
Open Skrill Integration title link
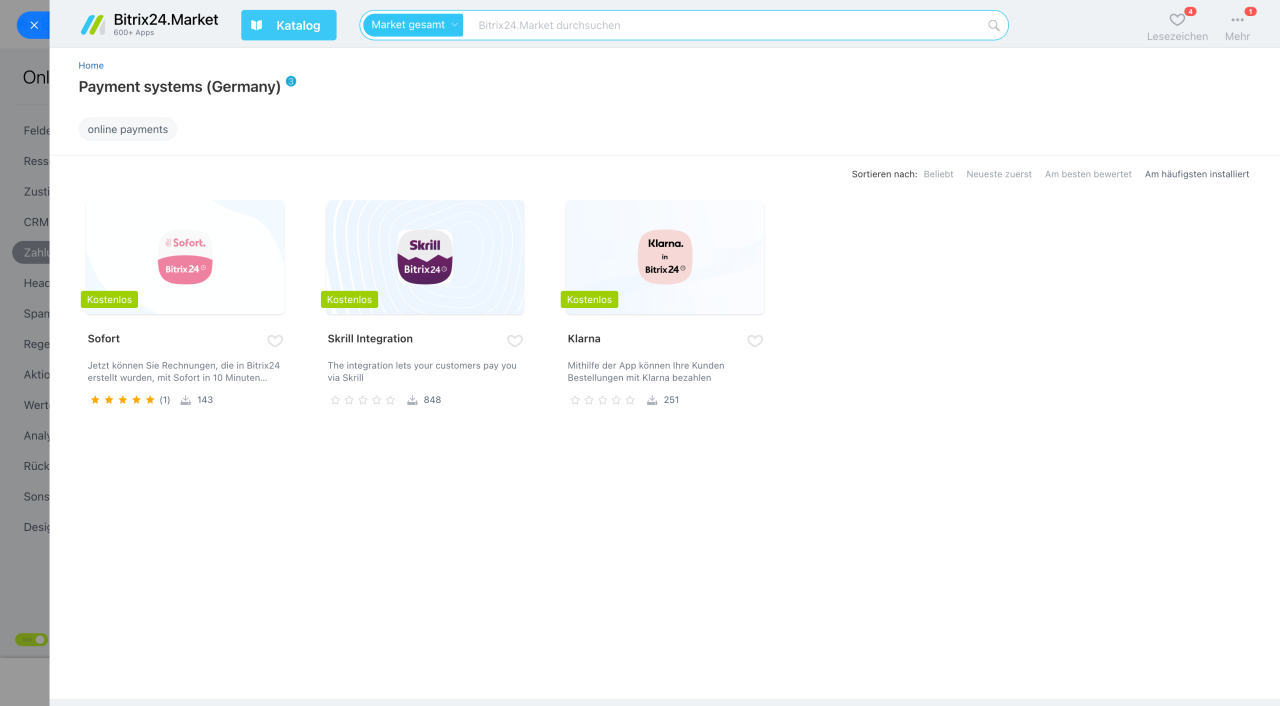370,339
